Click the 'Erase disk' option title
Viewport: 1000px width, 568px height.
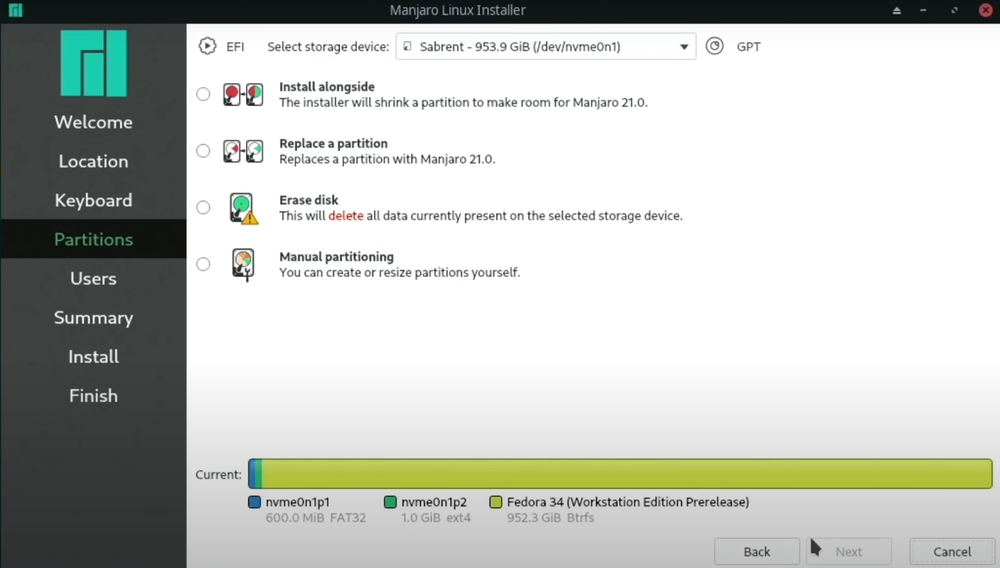(309, 200)
